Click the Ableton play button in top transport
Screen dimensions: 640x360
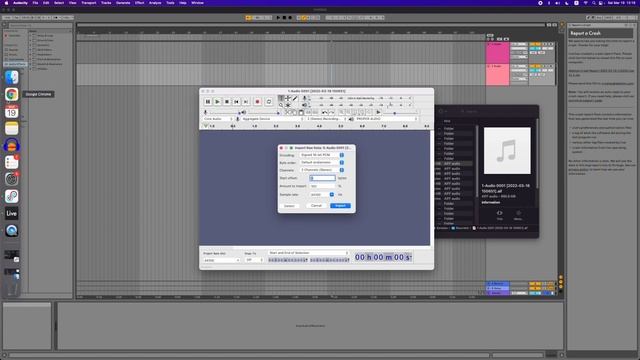pos(278,18)
